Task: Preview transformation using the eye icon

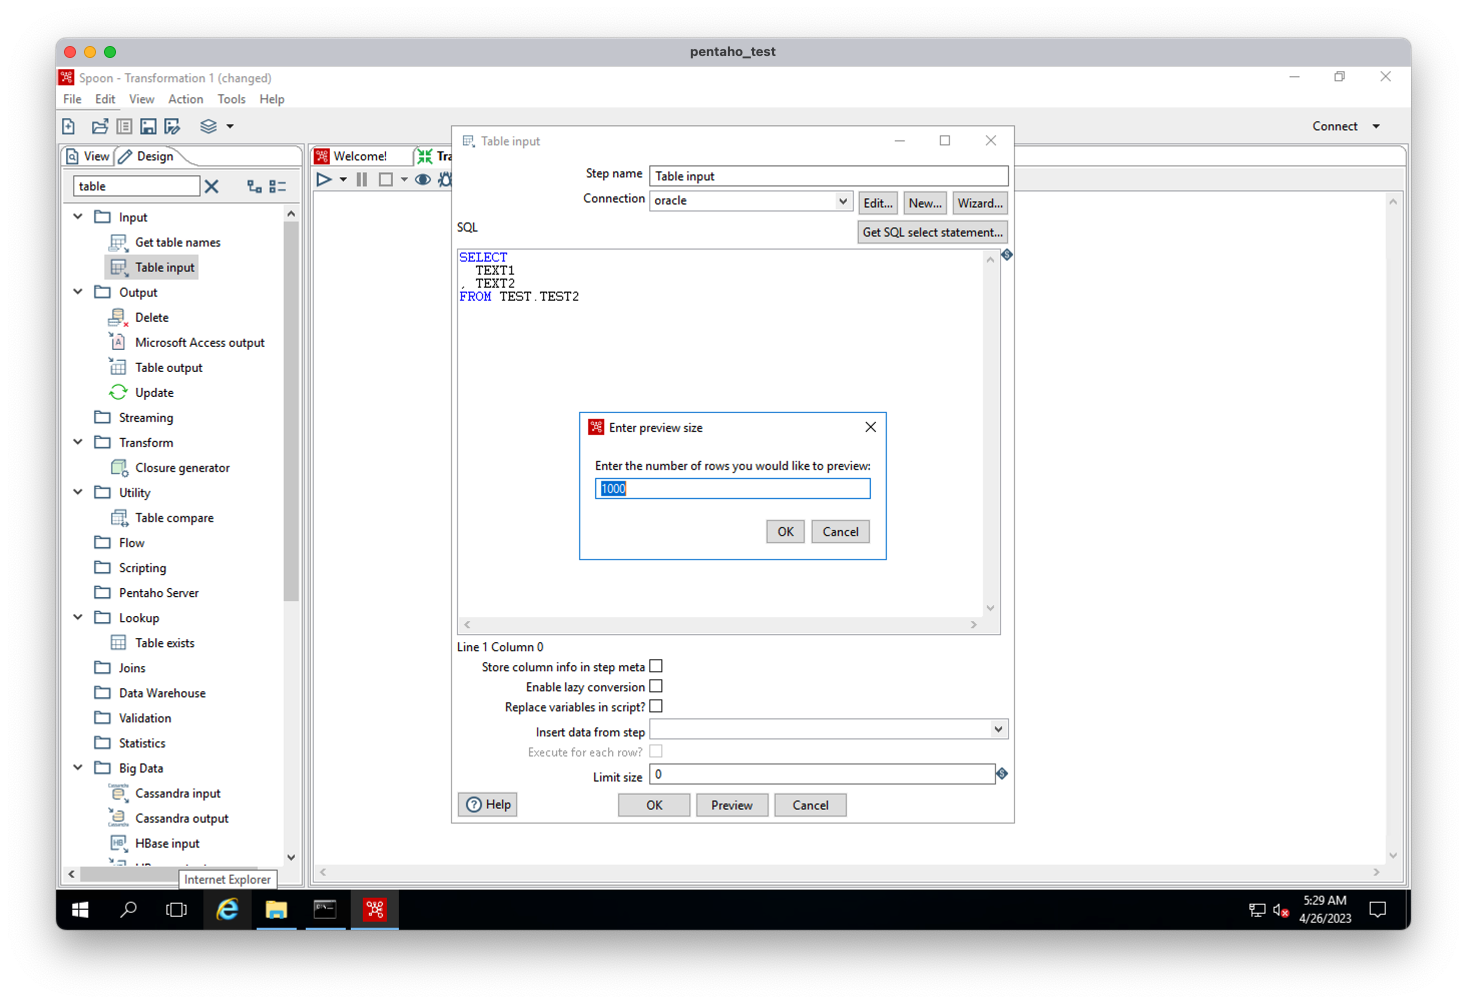Action: [423, 180]
